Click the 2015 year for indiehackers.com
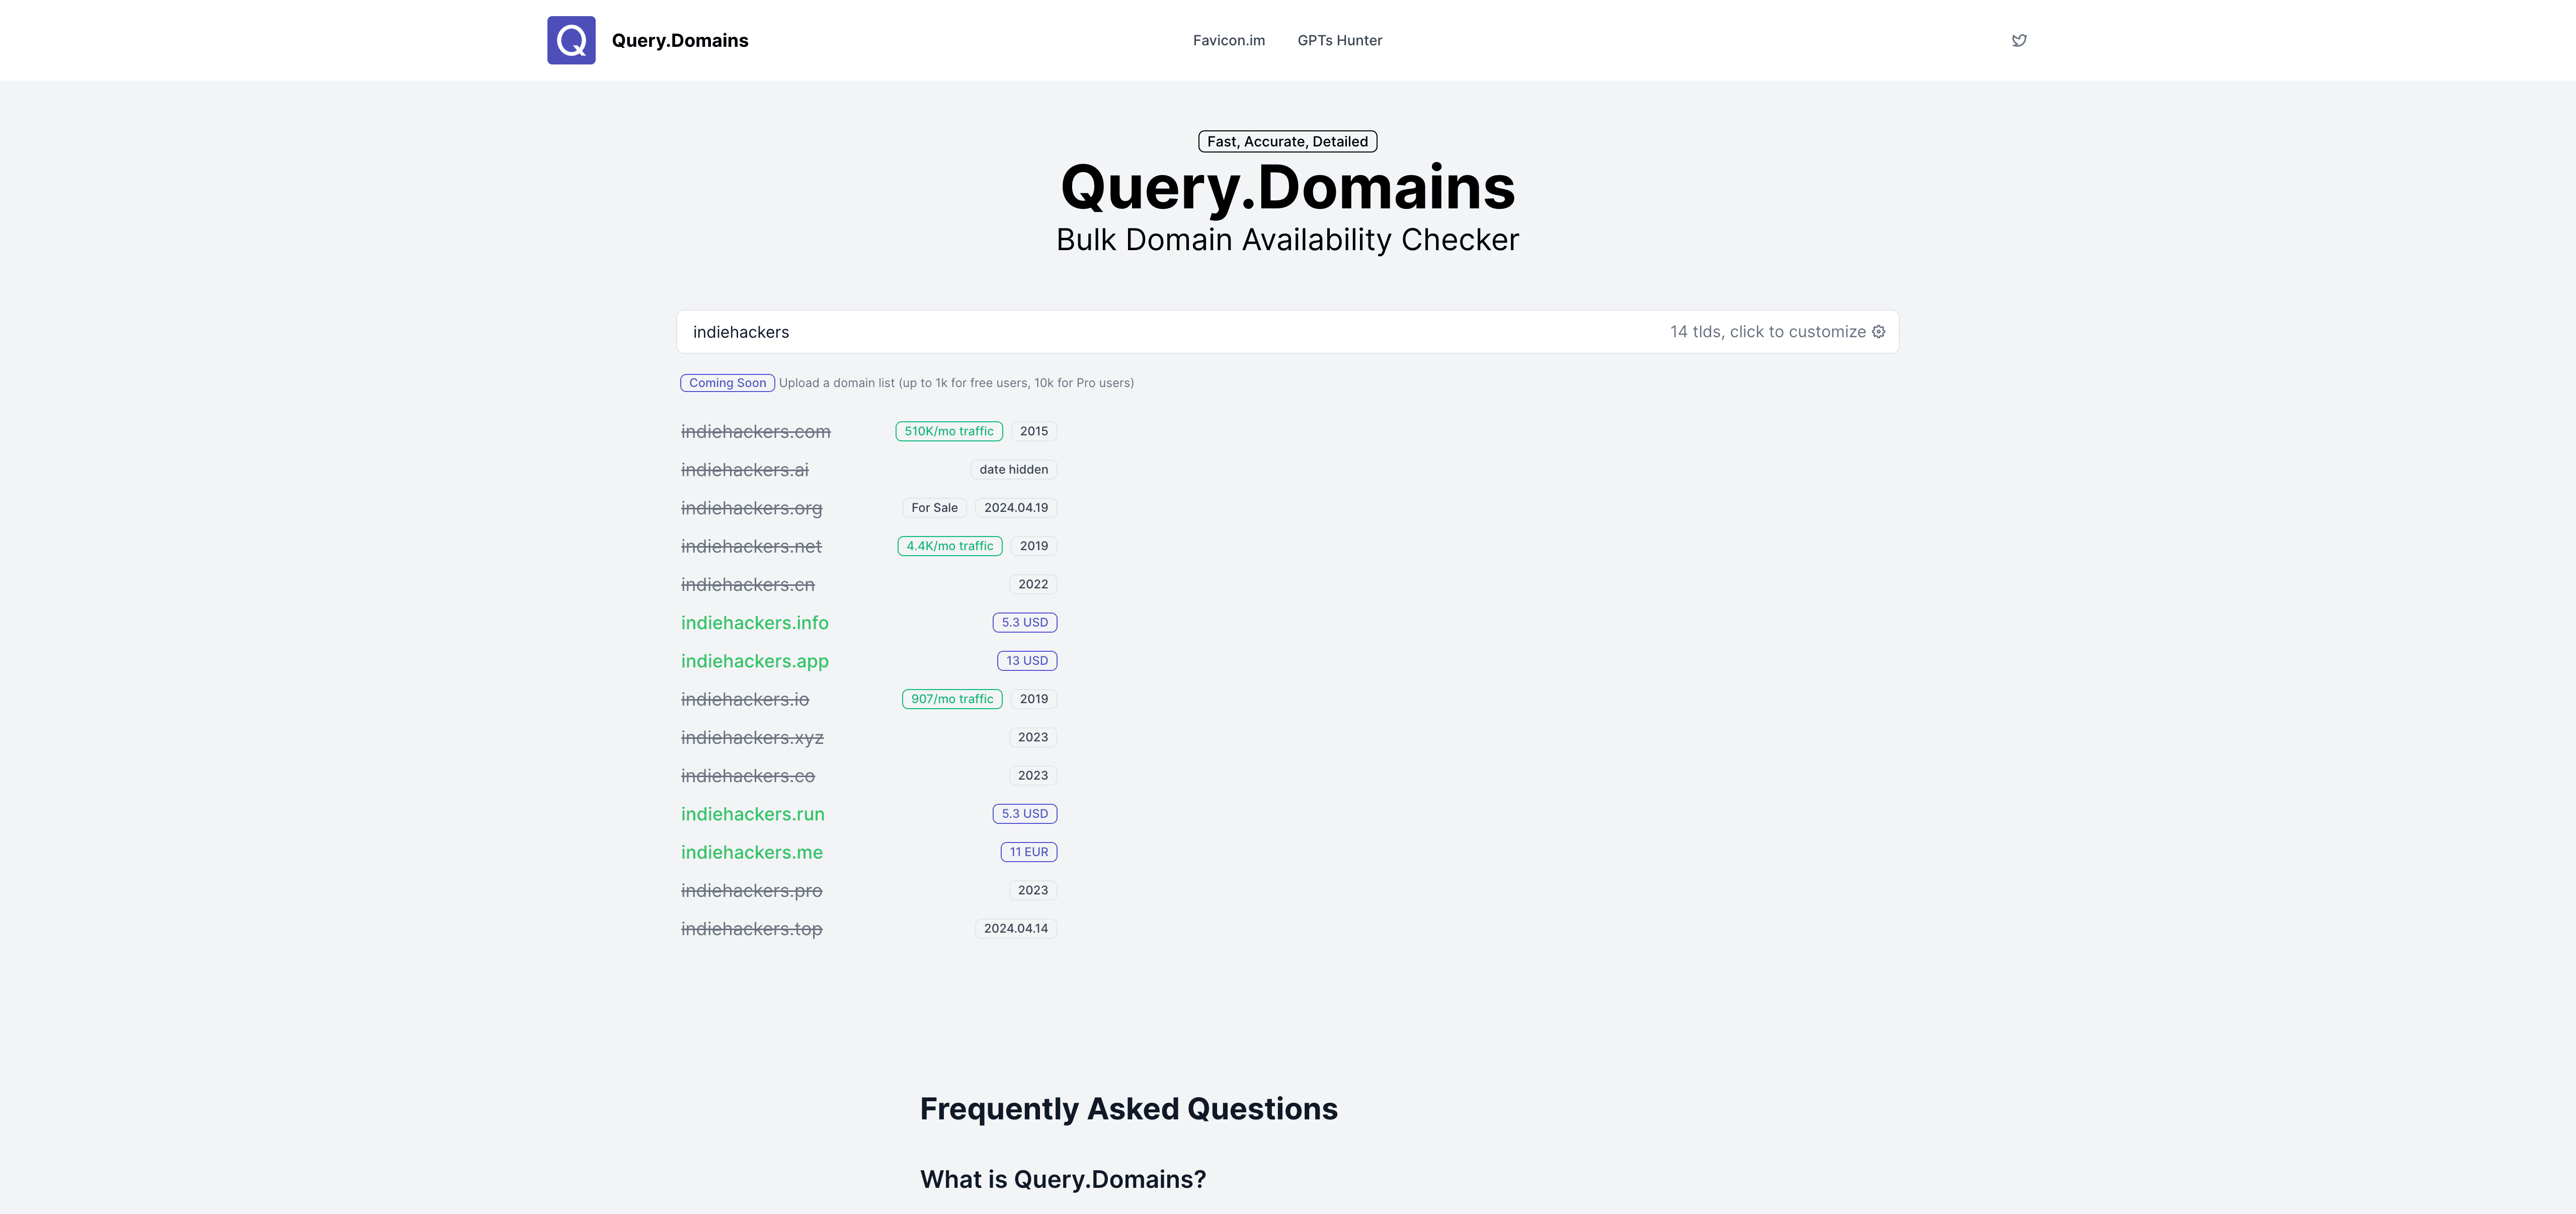The image size is (2576, 1214). click(1033, 431)
